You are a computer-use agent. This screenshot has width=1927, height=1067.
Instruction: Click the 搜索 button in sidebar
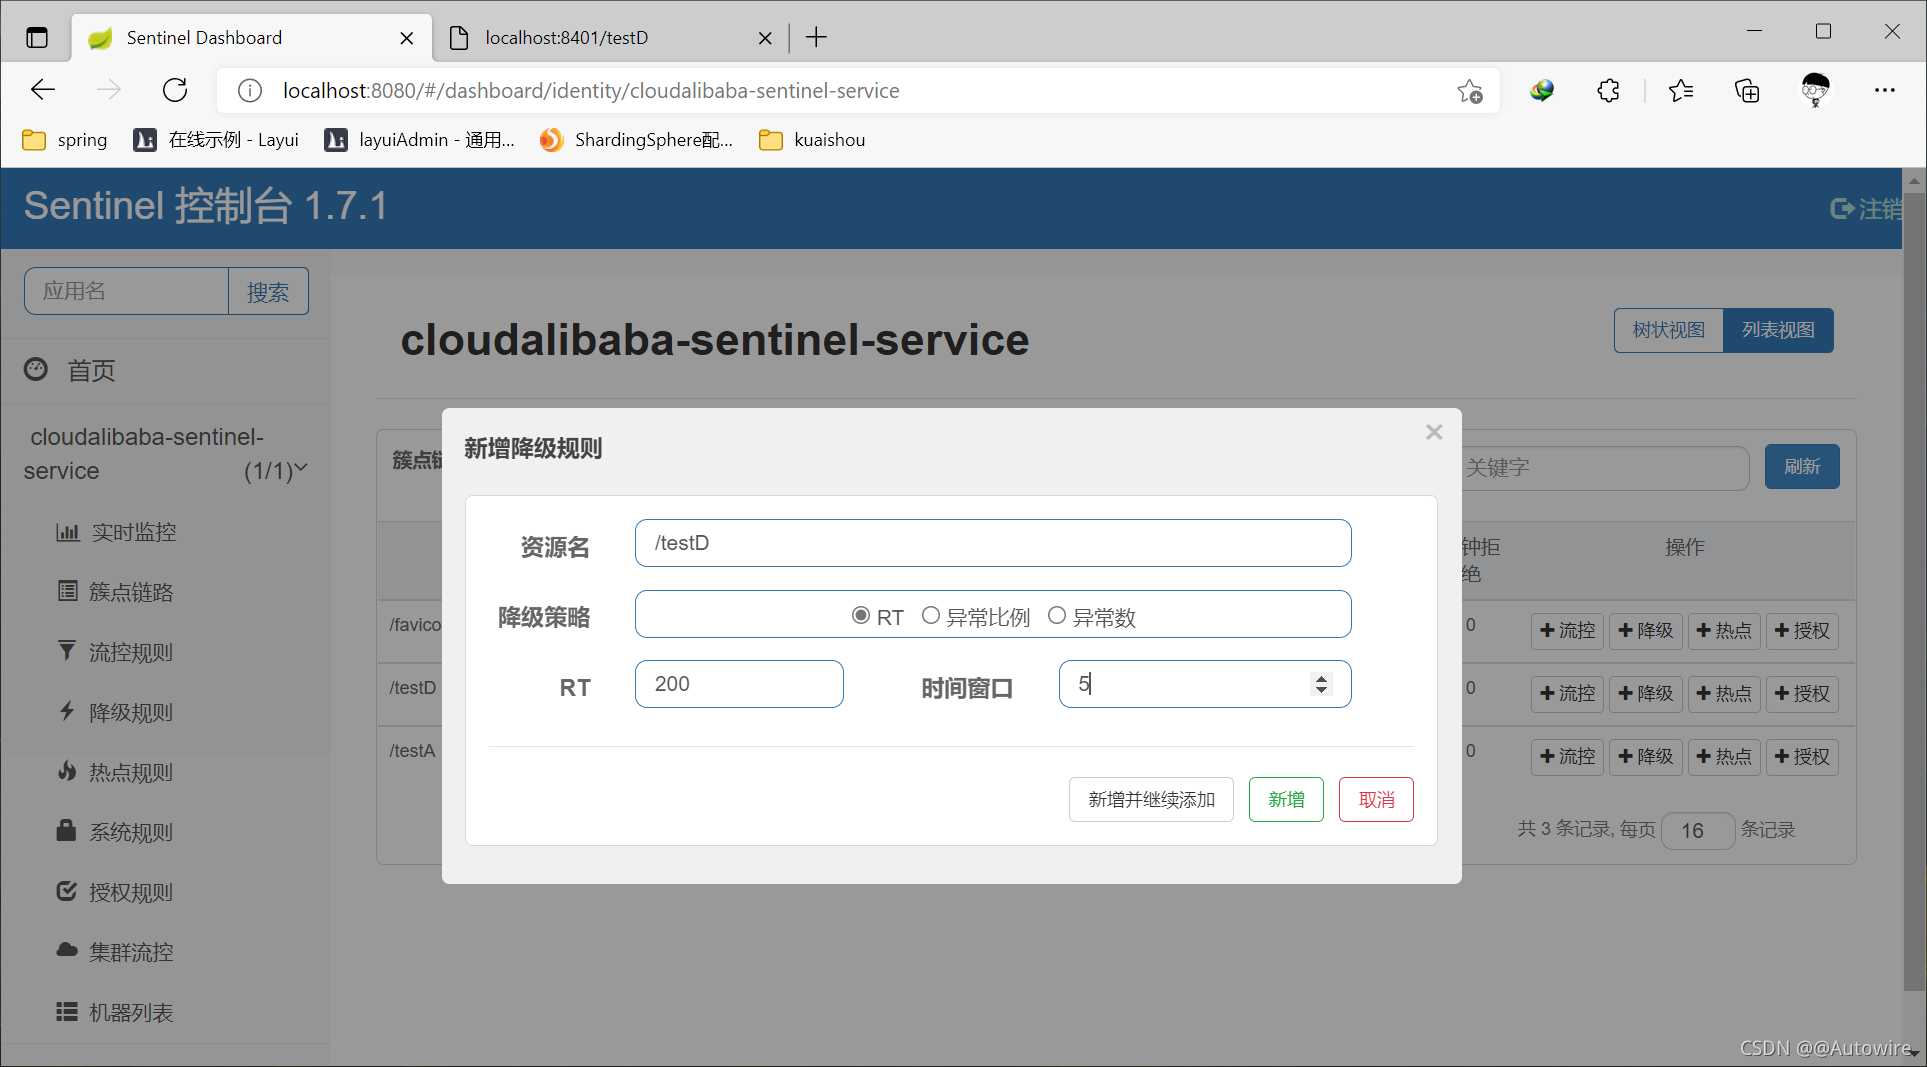pos(268,291)
